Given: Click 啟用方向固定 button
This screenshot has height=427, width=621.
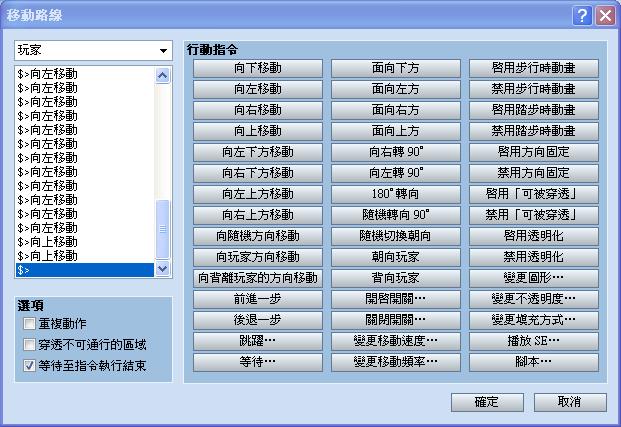Looking at the screenshot, I should [533, 152].
